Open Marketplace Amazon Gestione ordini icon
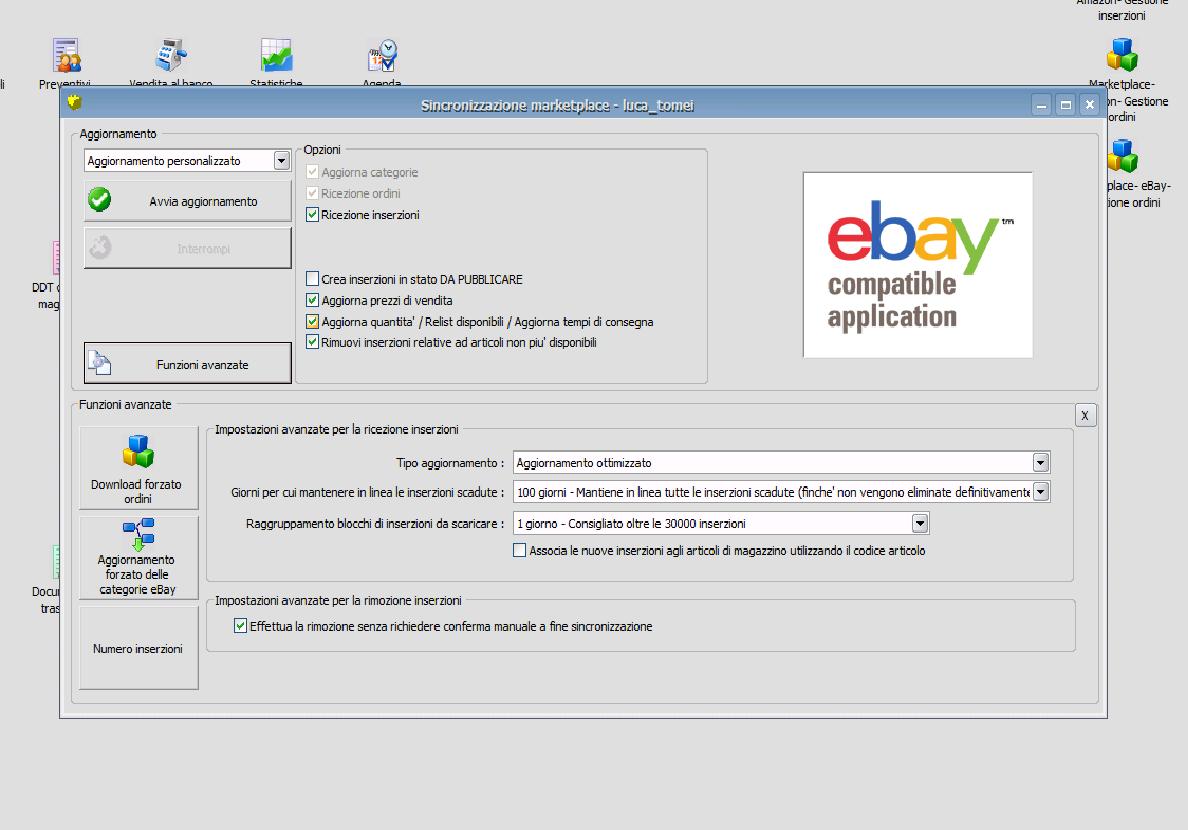This screenshot has height=830, width=1188. [1122, 55]
